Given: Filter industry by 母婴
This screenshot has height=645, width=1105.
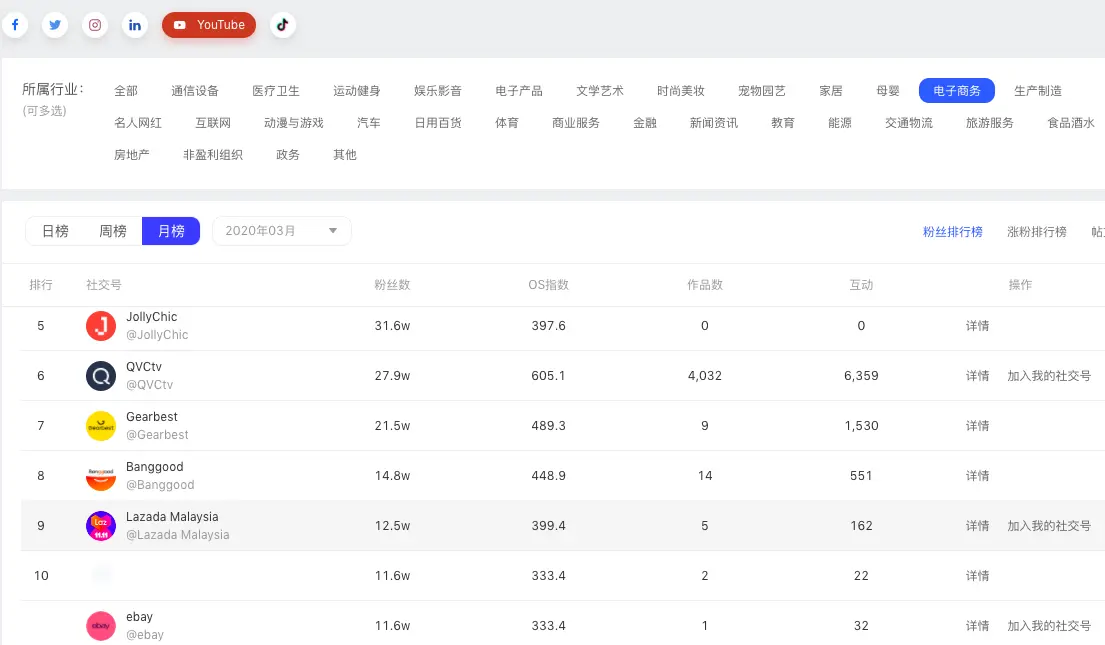Looking at the screenshot, I should tap(889, 90).
